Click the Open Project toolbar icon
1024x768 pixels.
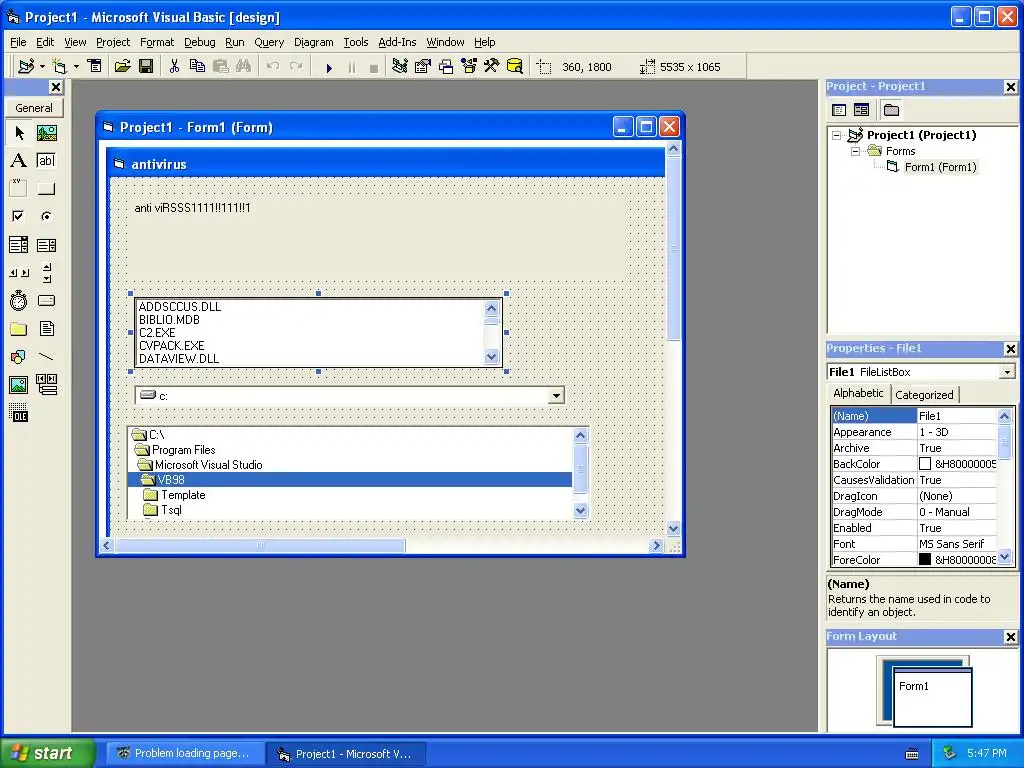(122, 67)
